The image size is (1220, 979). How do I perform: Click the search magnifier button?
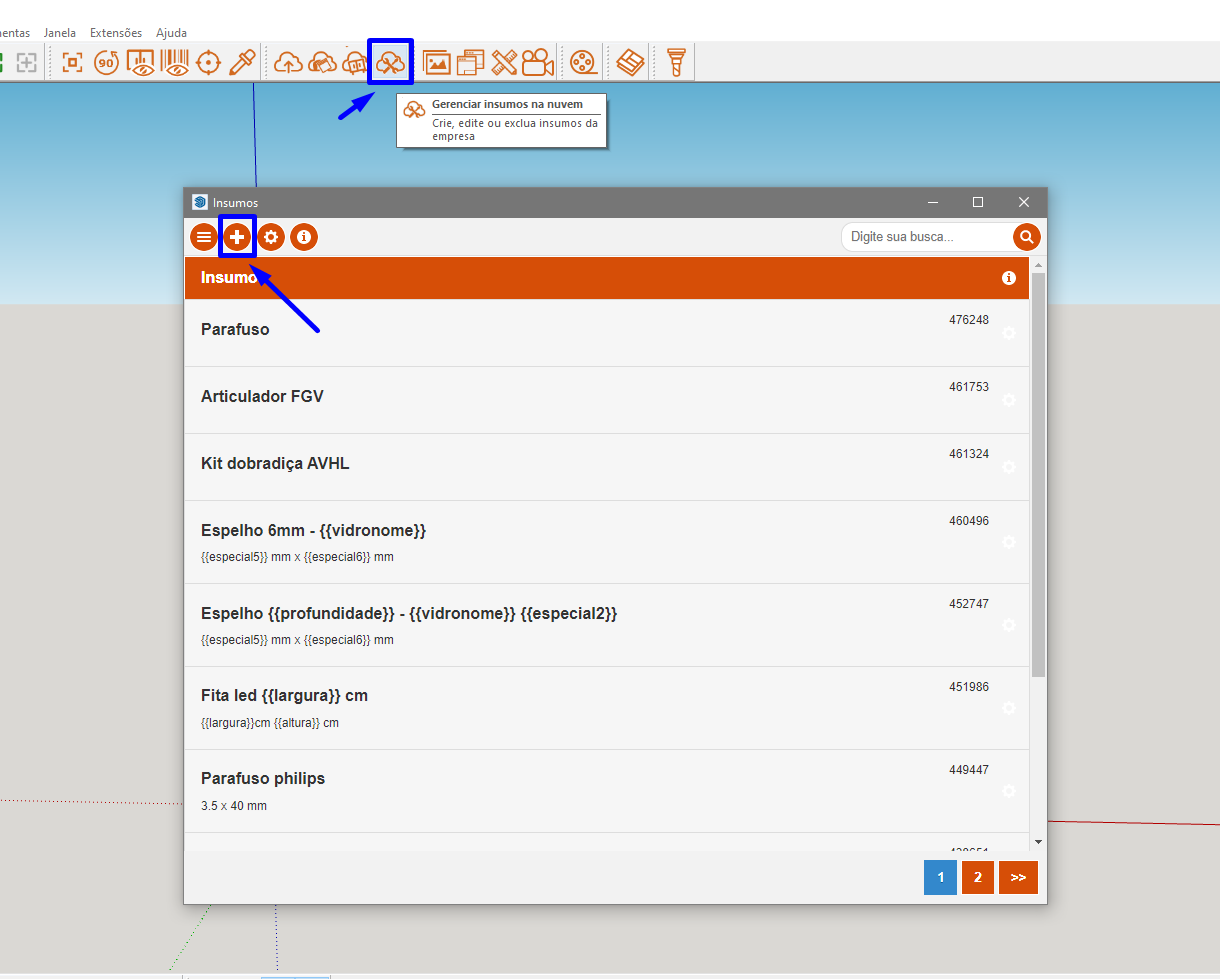(1027, 237)
